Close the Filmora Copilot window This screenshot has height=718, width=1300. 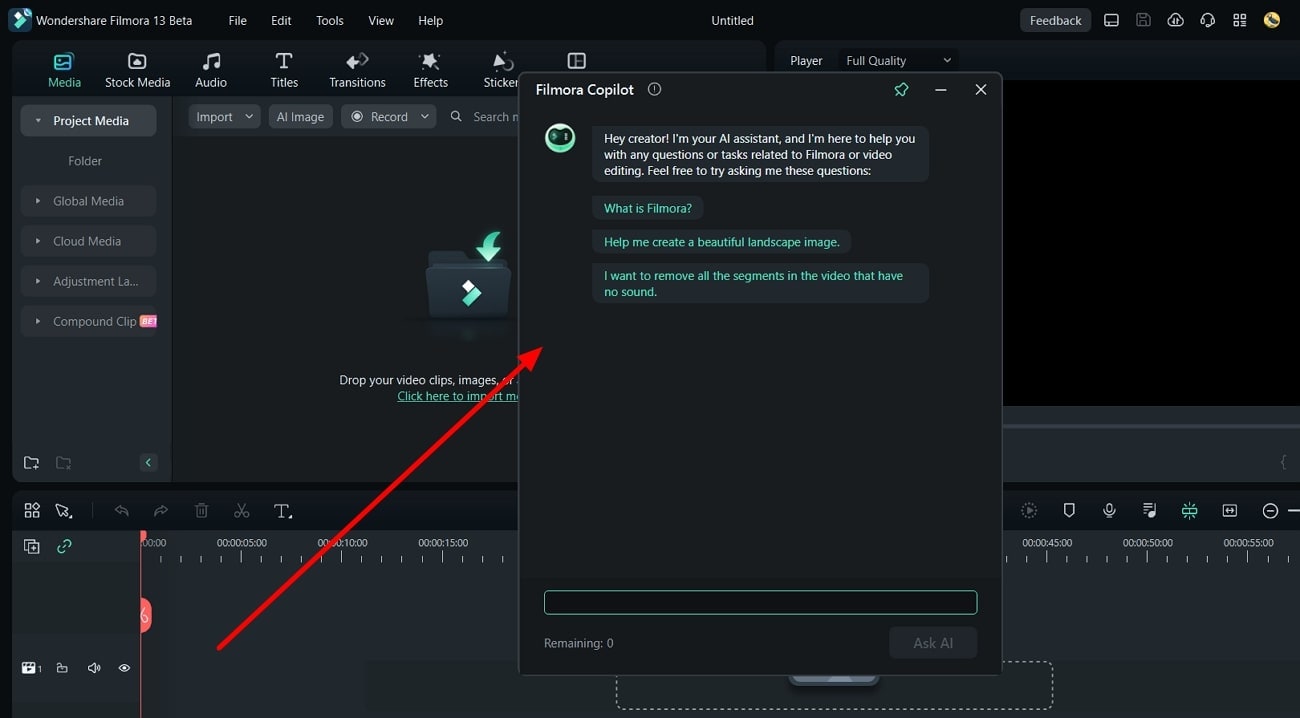[x=980, y=89]
